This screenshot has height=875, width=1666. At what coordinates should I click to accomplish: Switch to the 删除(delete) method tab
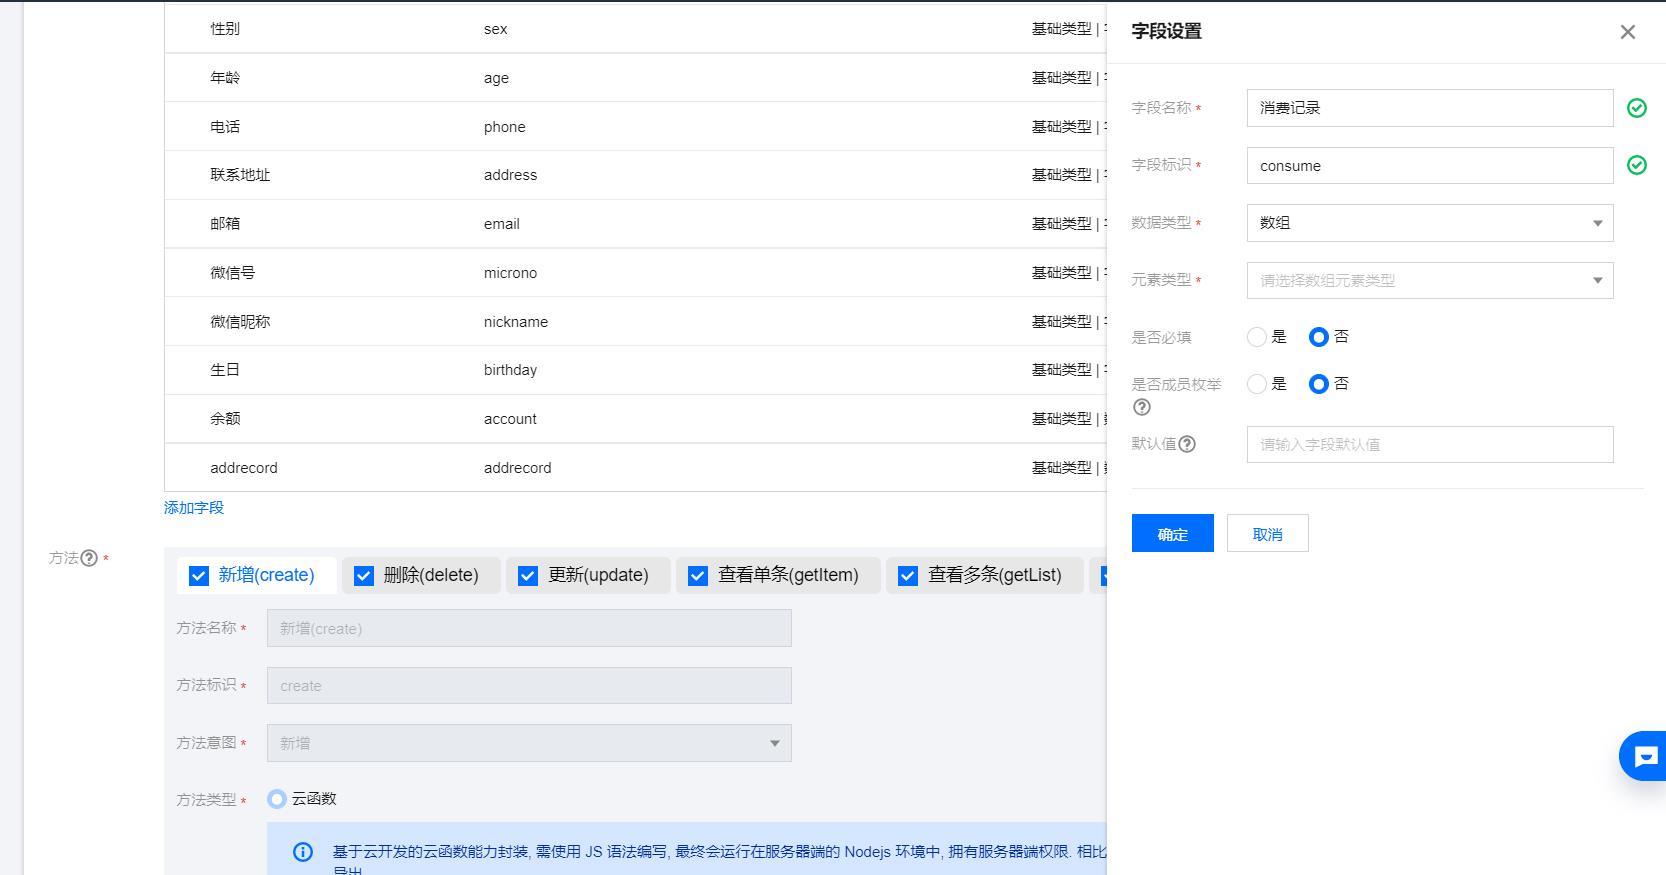coord(421,575)
